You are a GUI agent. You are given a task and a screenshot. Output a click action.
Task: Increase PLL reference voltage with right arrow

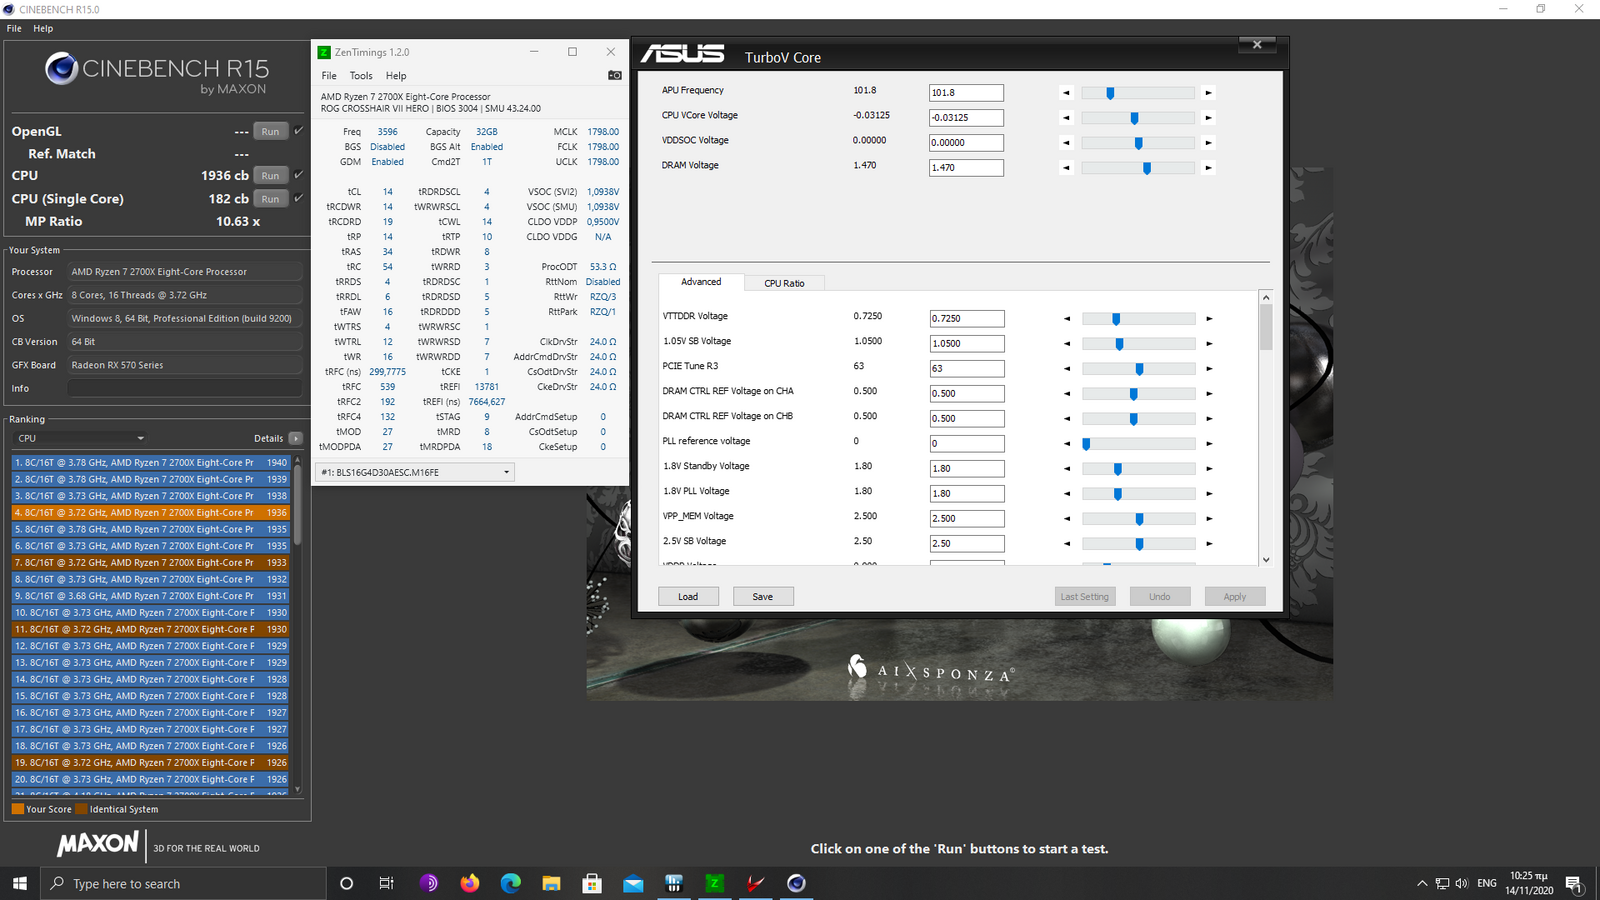pos(1209,444)
